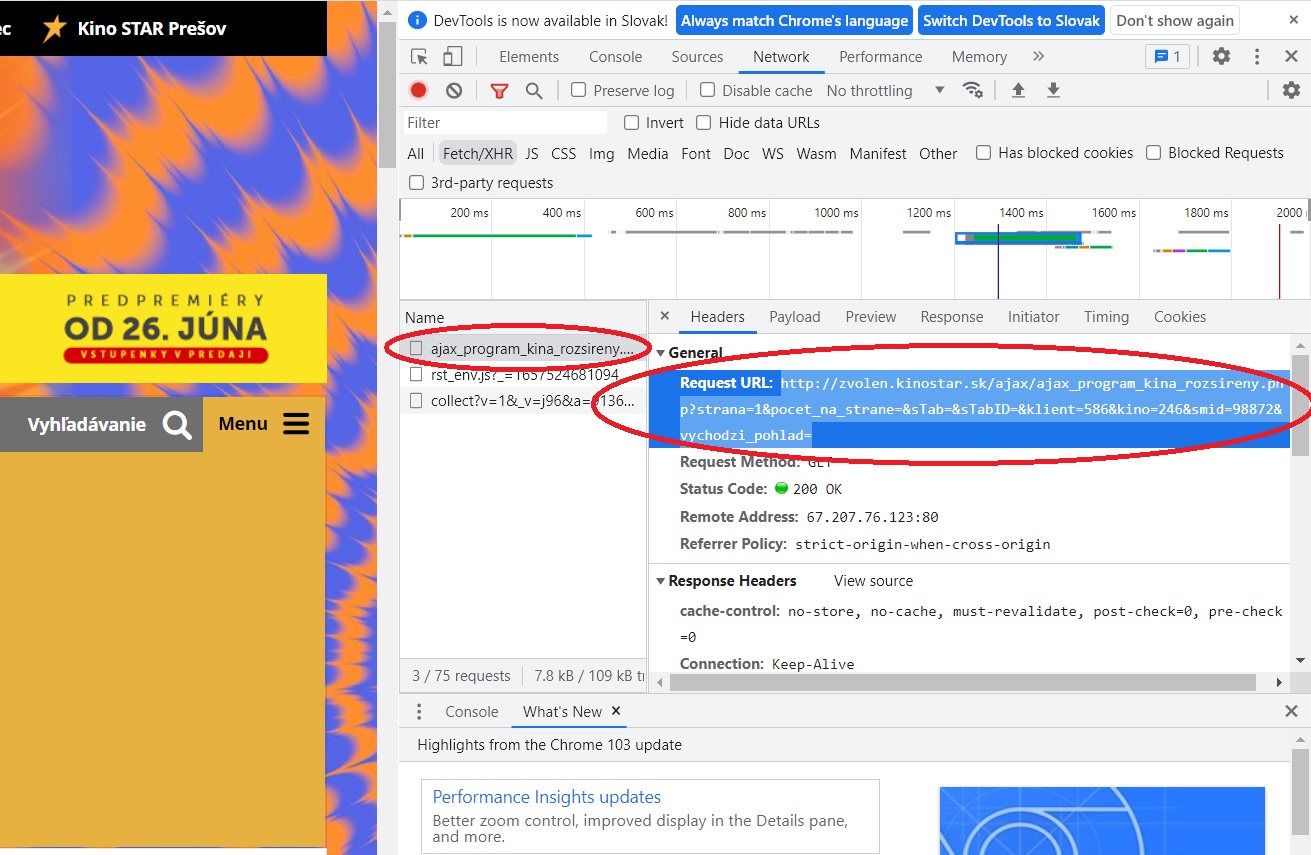
Task: Open DevTools settings gear icon
Action: pyautogui.click(x=1221, y=57)
